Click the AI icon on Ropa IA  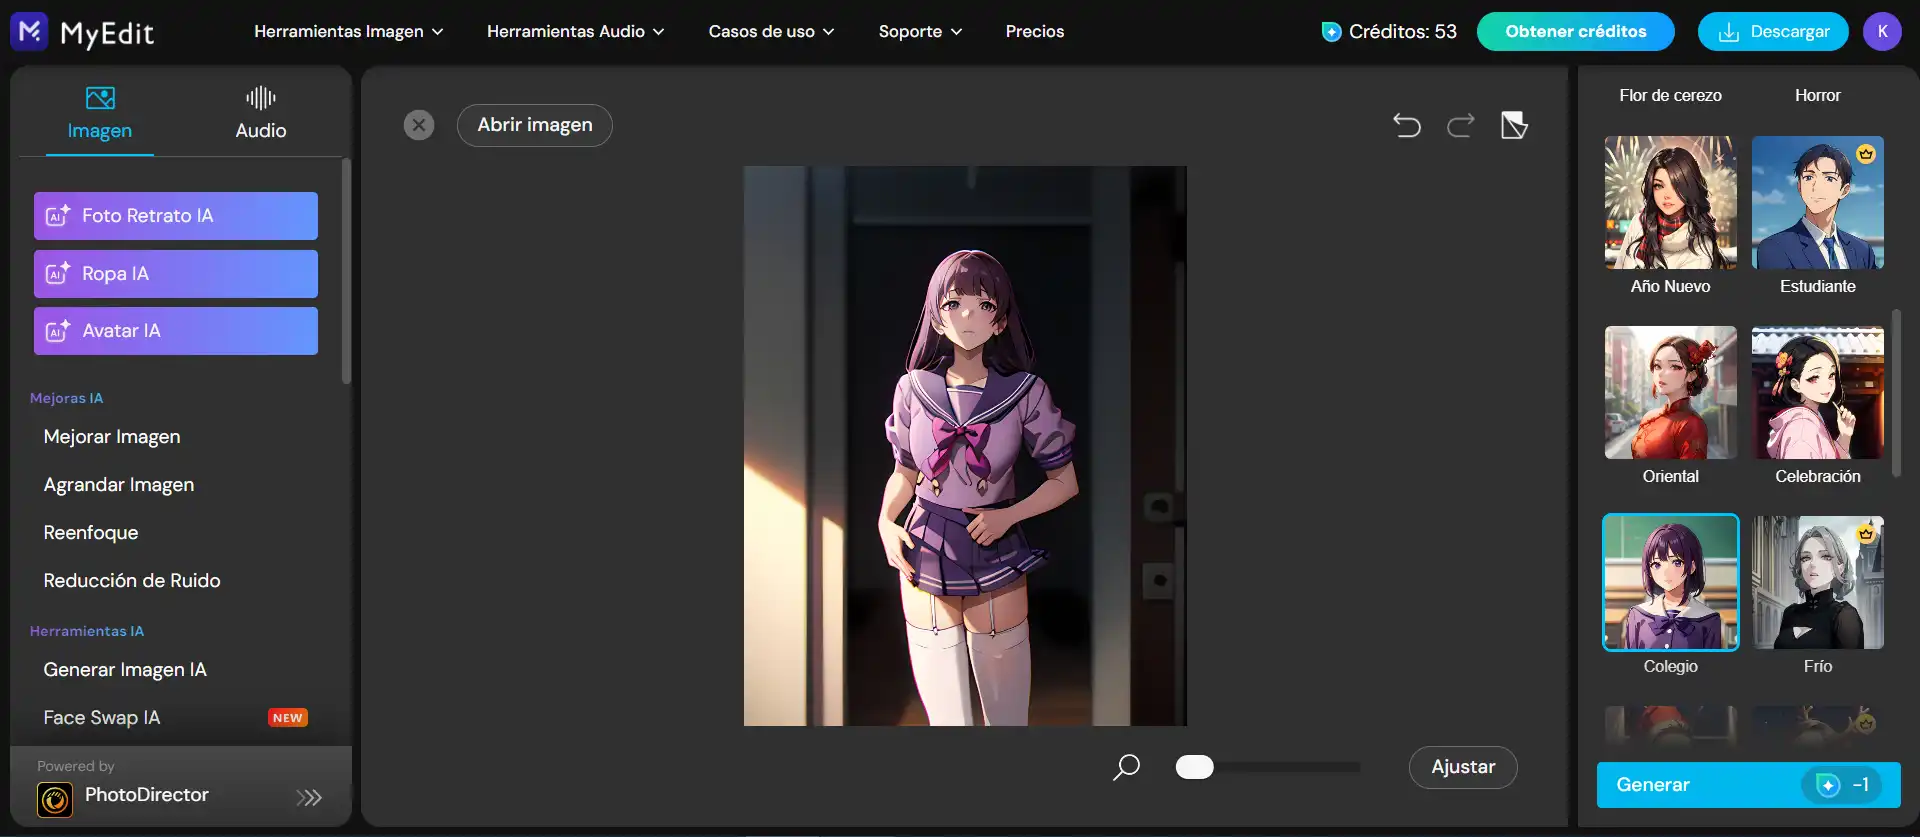click(x=58, y=273)
